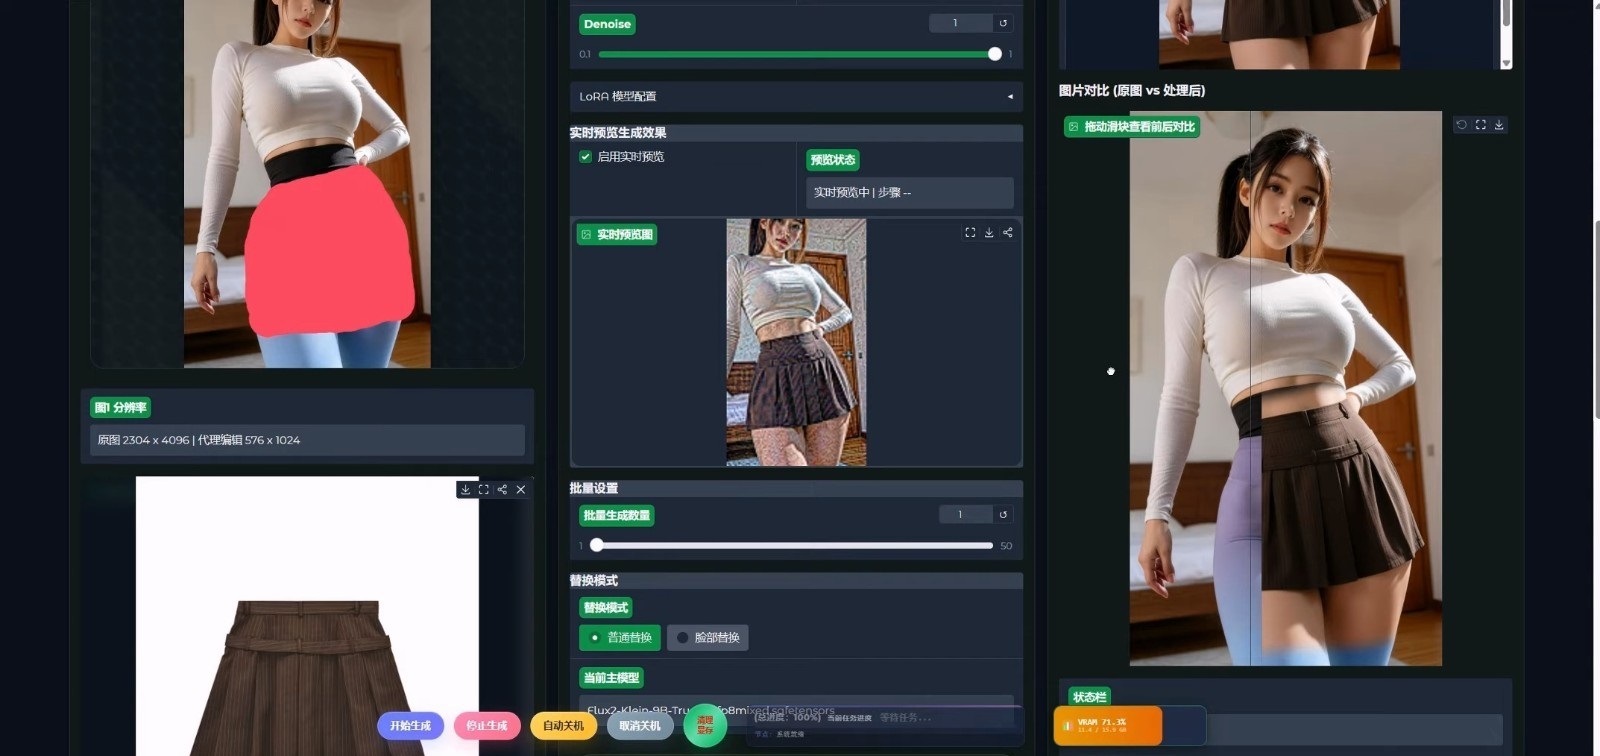Share the 实时预览图 preview image
The height and width of the screenshot is (756, 1600).
(1008, 233)
